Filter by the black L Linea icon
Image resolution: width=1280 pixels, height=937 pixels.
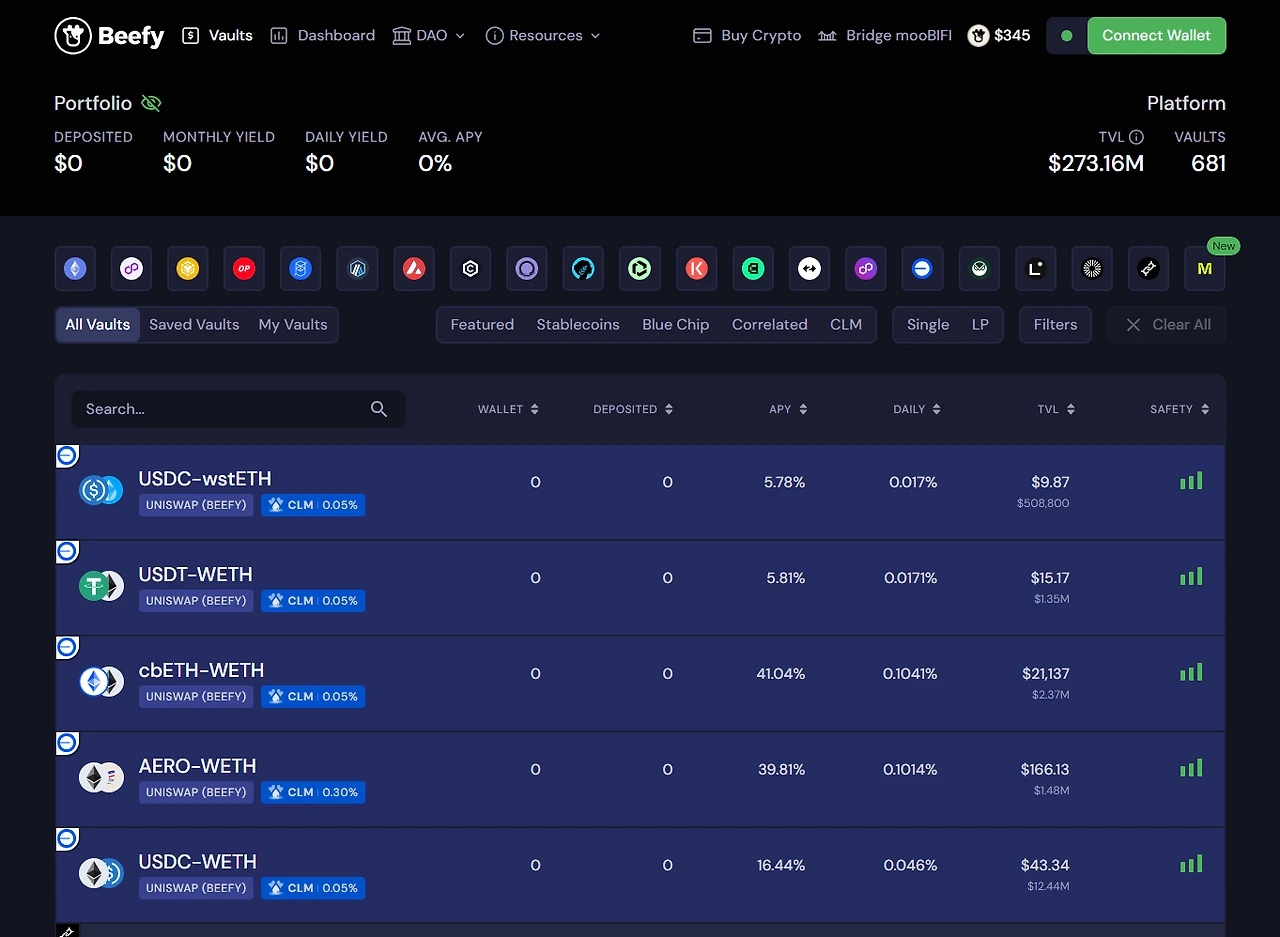(x=1035, y=268)
